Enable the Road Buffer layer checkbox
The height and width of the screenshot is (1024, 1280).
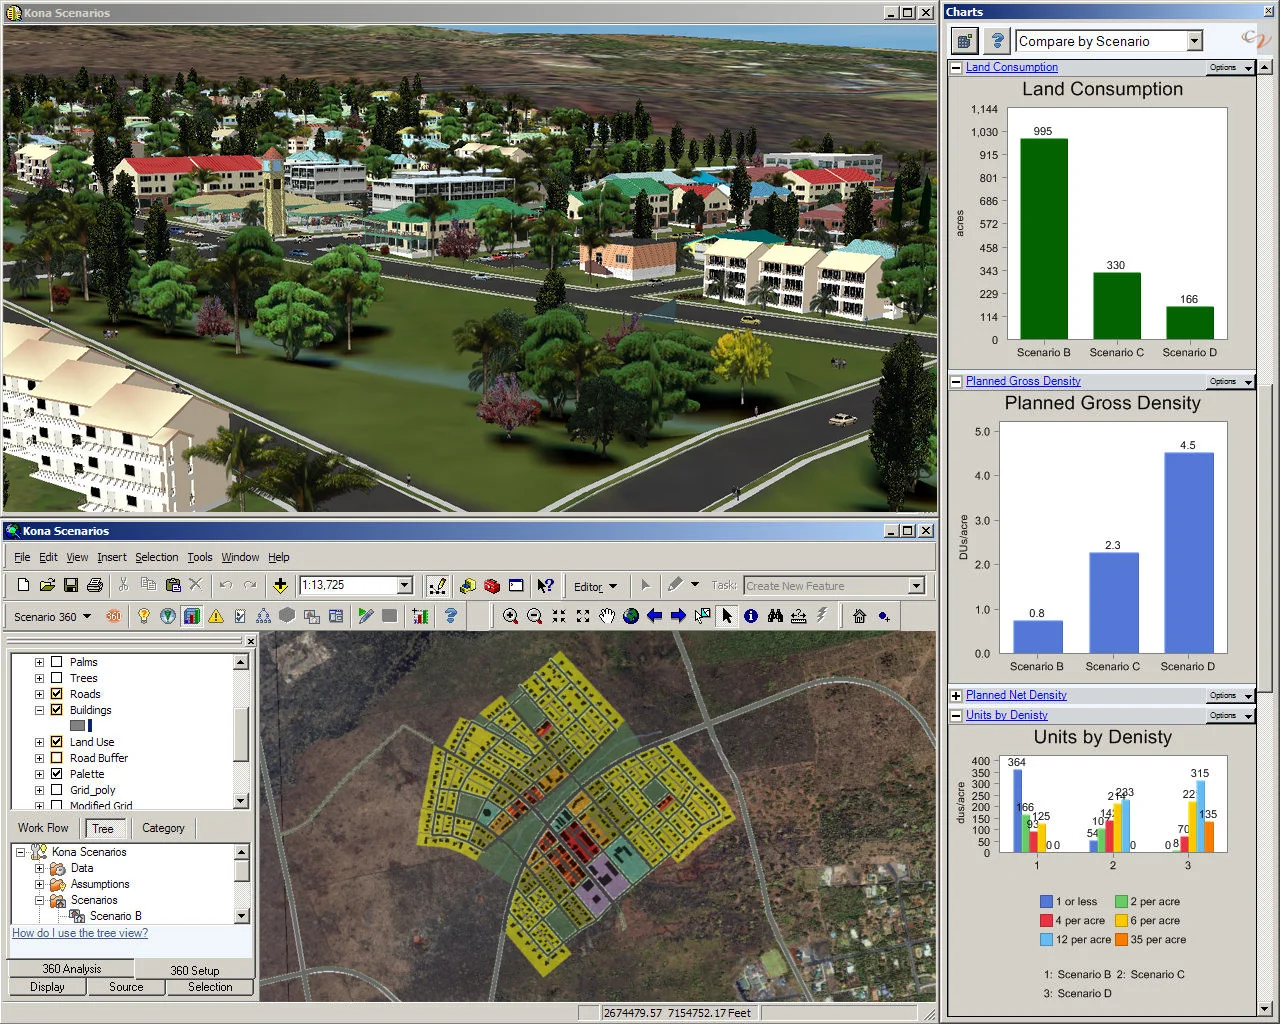point(57,758)
